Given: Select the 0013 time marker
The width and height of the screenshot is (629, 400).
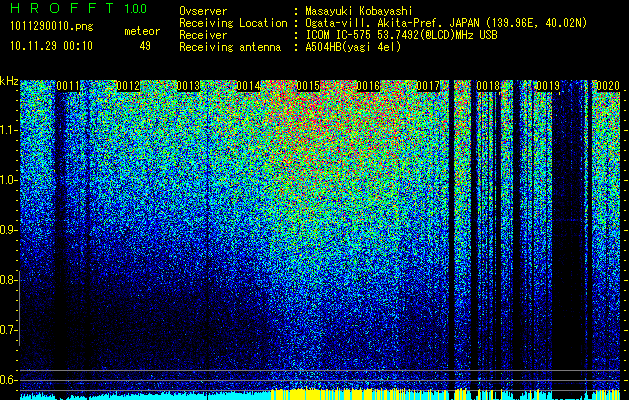Looking at the screenshot, I should [x=188, y=86].
